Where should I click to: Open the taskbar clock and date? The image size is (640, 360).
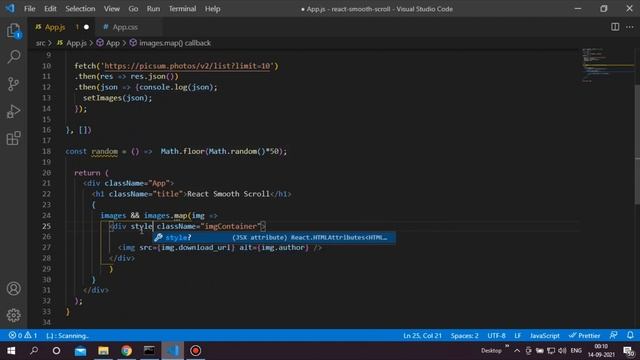(x=601, y=351)
